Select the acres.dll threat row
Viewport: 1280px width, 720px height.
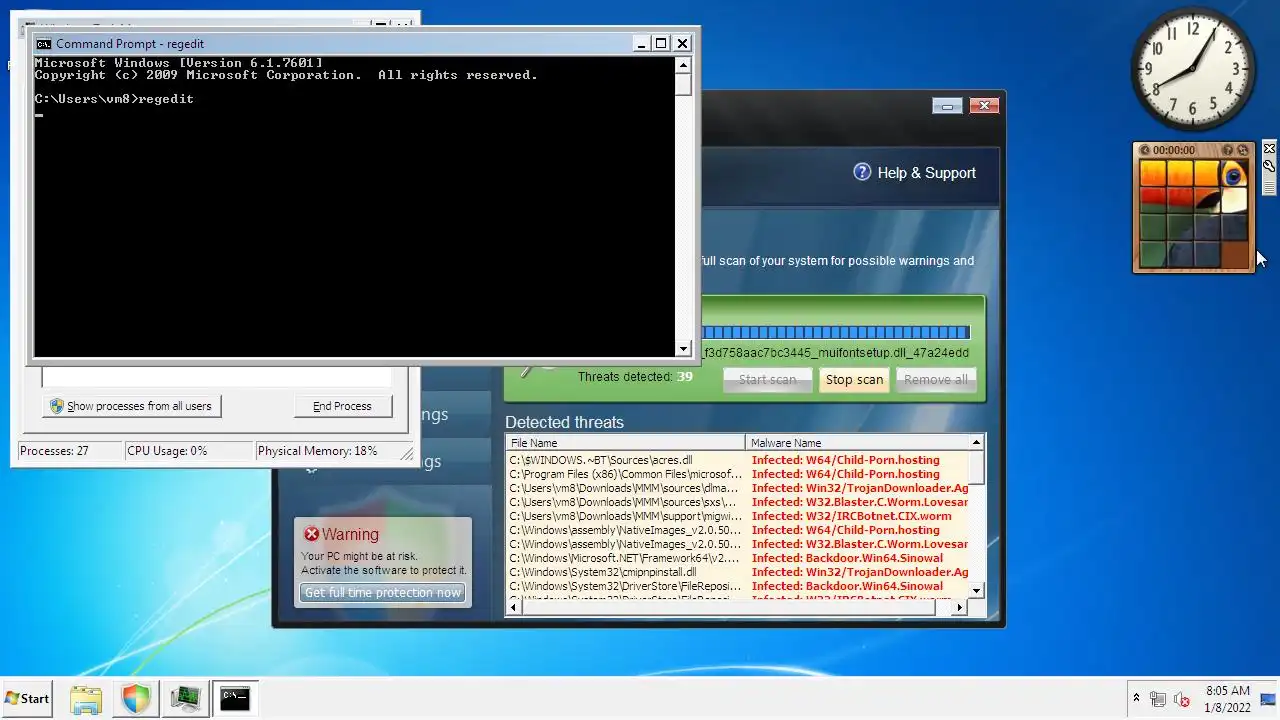pyautogui.click(x=738, y=460)
